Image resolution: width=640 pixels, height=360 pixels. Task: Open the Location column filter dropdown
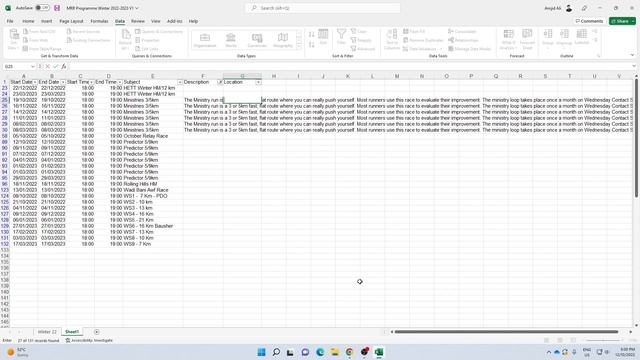point(258,82)
